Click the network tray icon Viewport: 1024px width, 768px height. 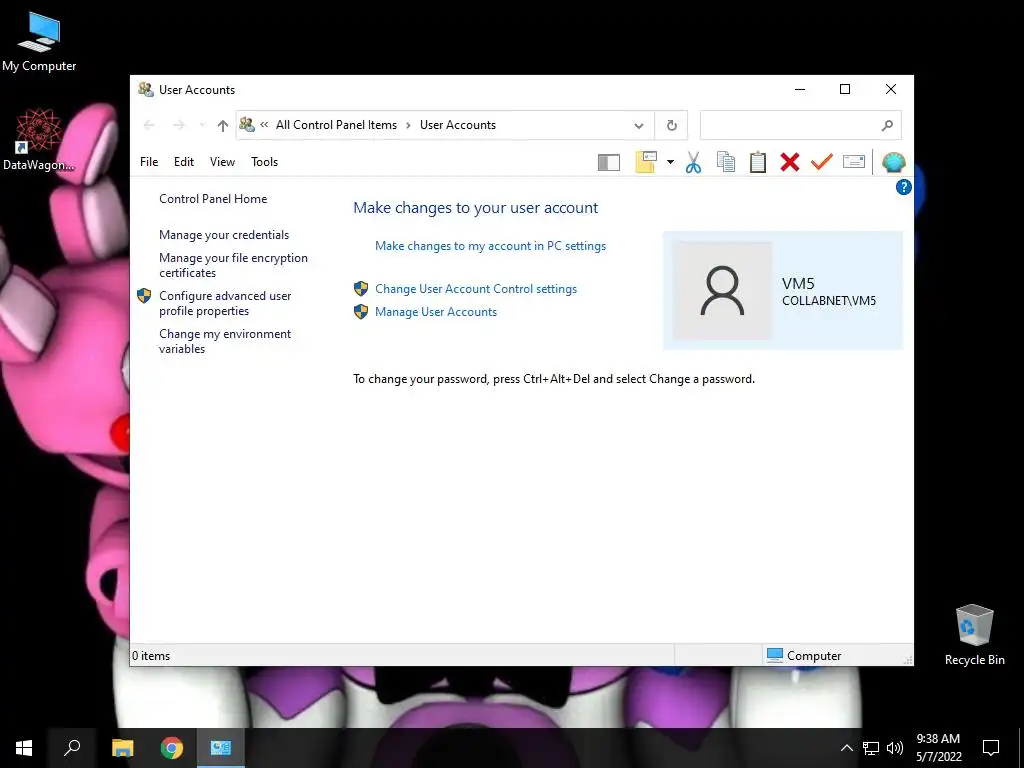[x=871, y=748]
